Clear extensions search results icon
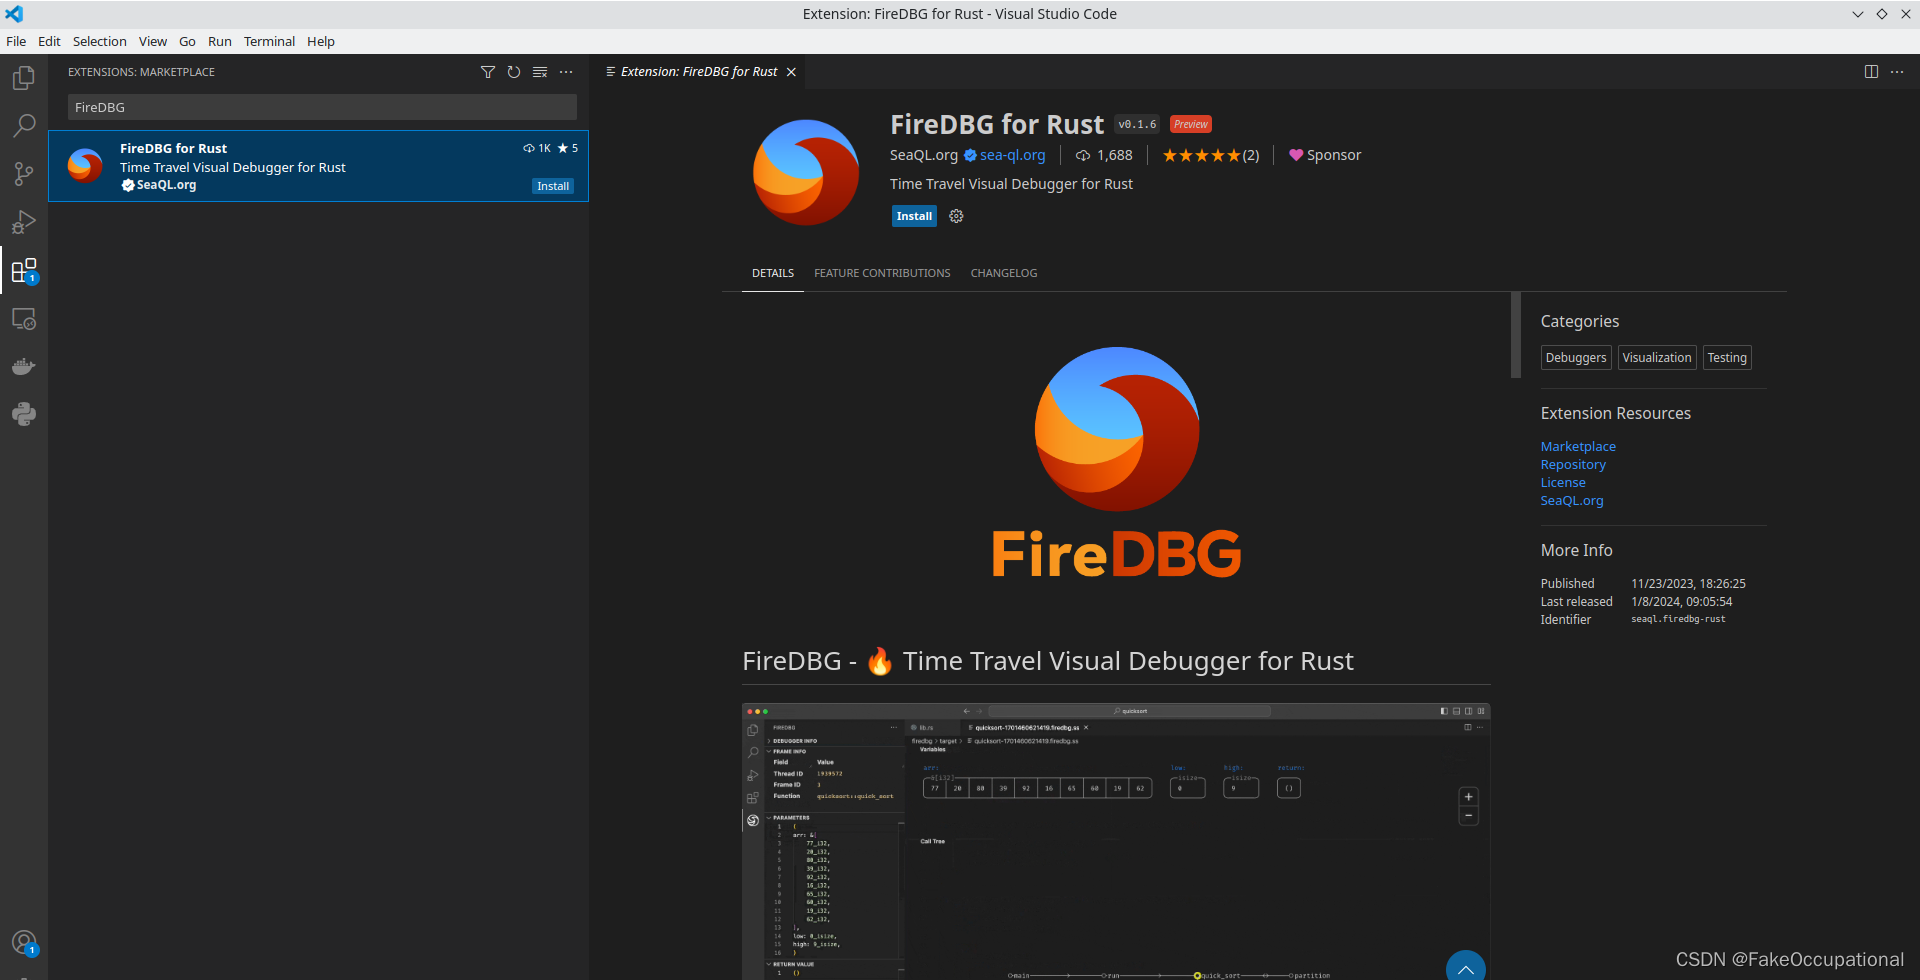Screen dimensions: 1920x980 540,72
